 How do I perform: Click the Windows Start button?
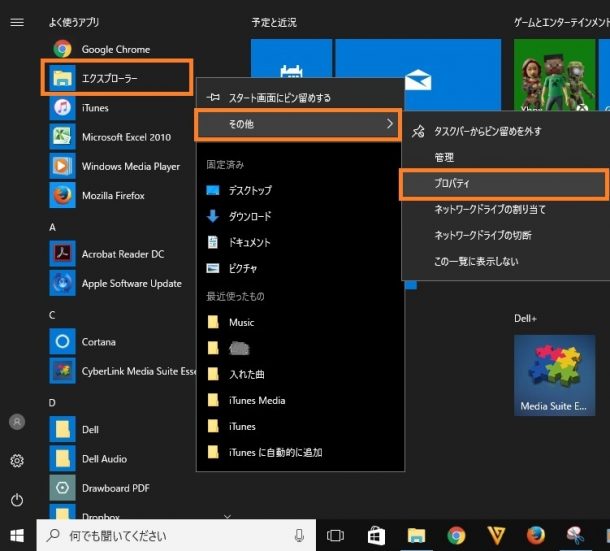click(x=17, y=536)
